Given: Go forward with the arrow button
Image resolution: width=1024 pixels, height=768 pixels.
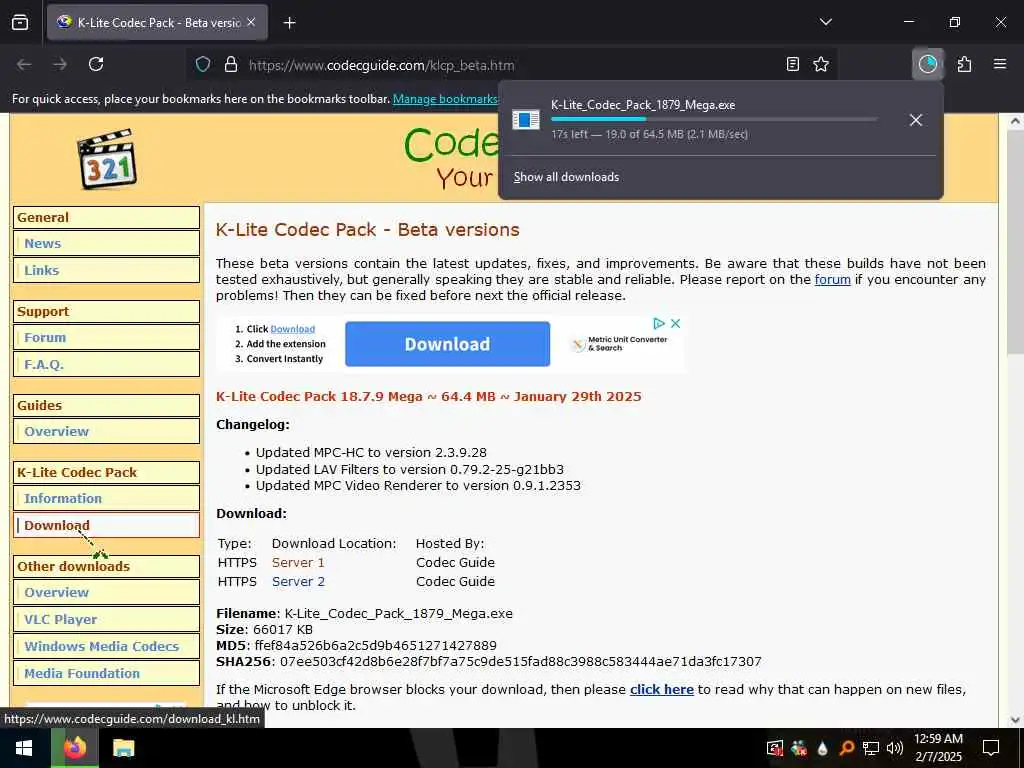Looking at the screenshot, I should pyautogui.click(x=60, y=64).
